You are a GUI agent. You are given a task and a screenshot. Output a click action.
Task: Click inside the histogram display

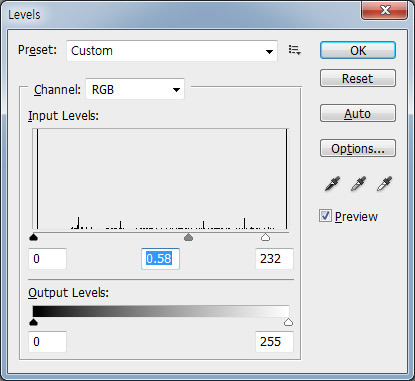point(160,179)
